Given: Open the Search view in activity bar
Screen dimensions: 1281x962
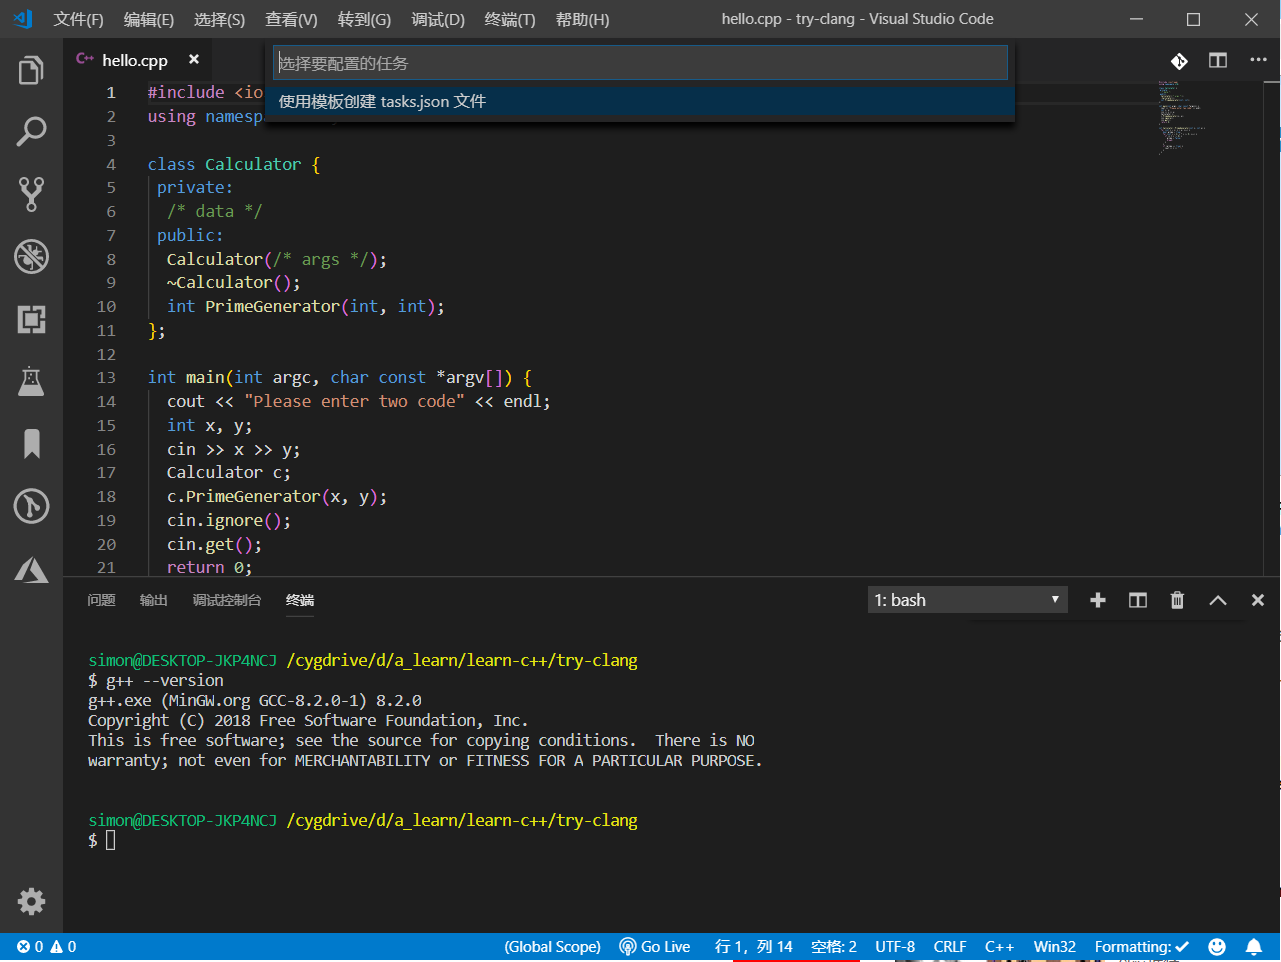Looking at the screenshot, I should [x=31, y=132].
